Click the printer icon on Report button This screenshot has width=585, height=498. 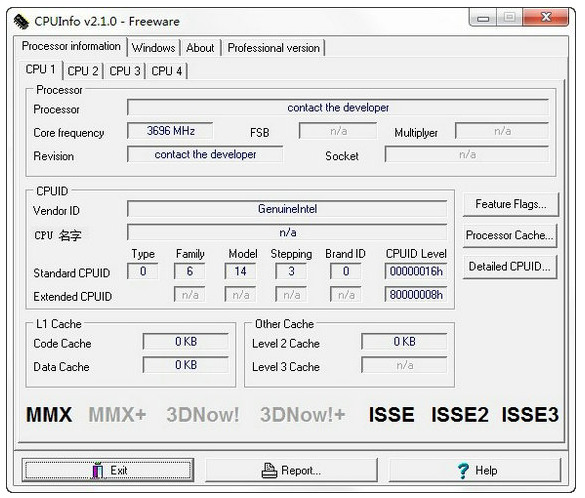[269, 470]
